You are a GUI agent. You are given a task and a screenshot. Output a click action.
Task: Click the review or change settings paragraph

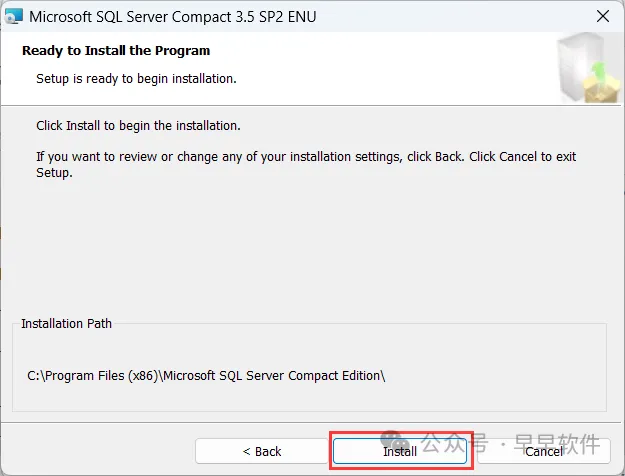point(306,164)
